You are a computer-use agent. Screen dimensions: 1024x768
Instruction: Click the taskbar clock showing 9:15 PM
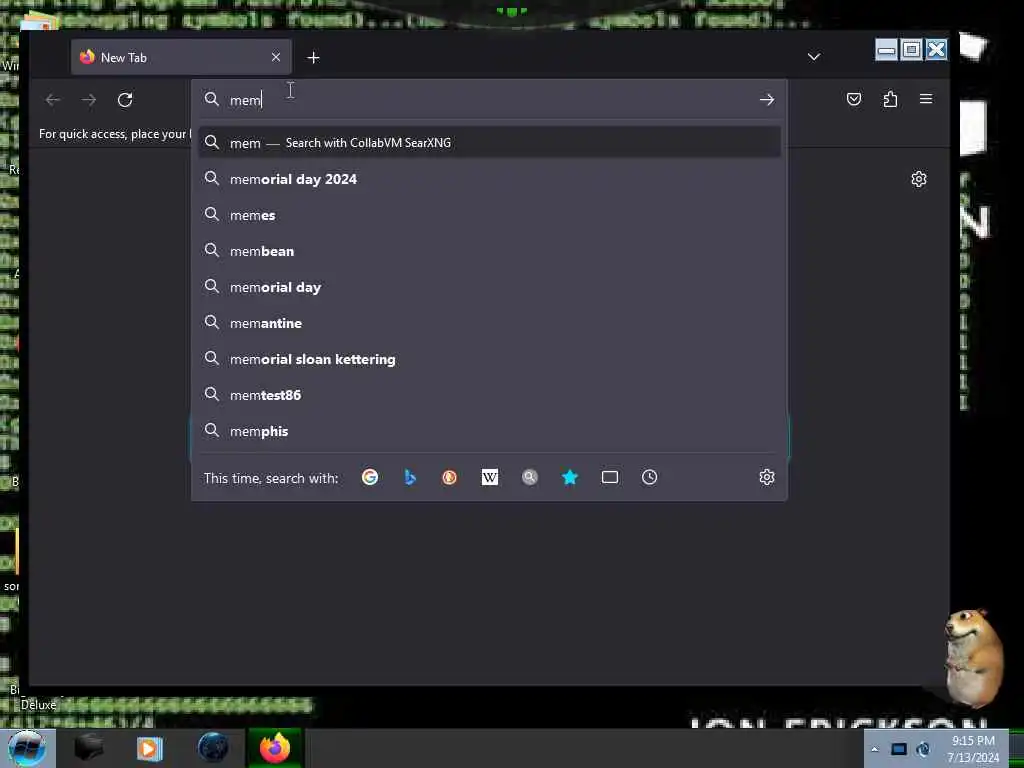(973, 749)
